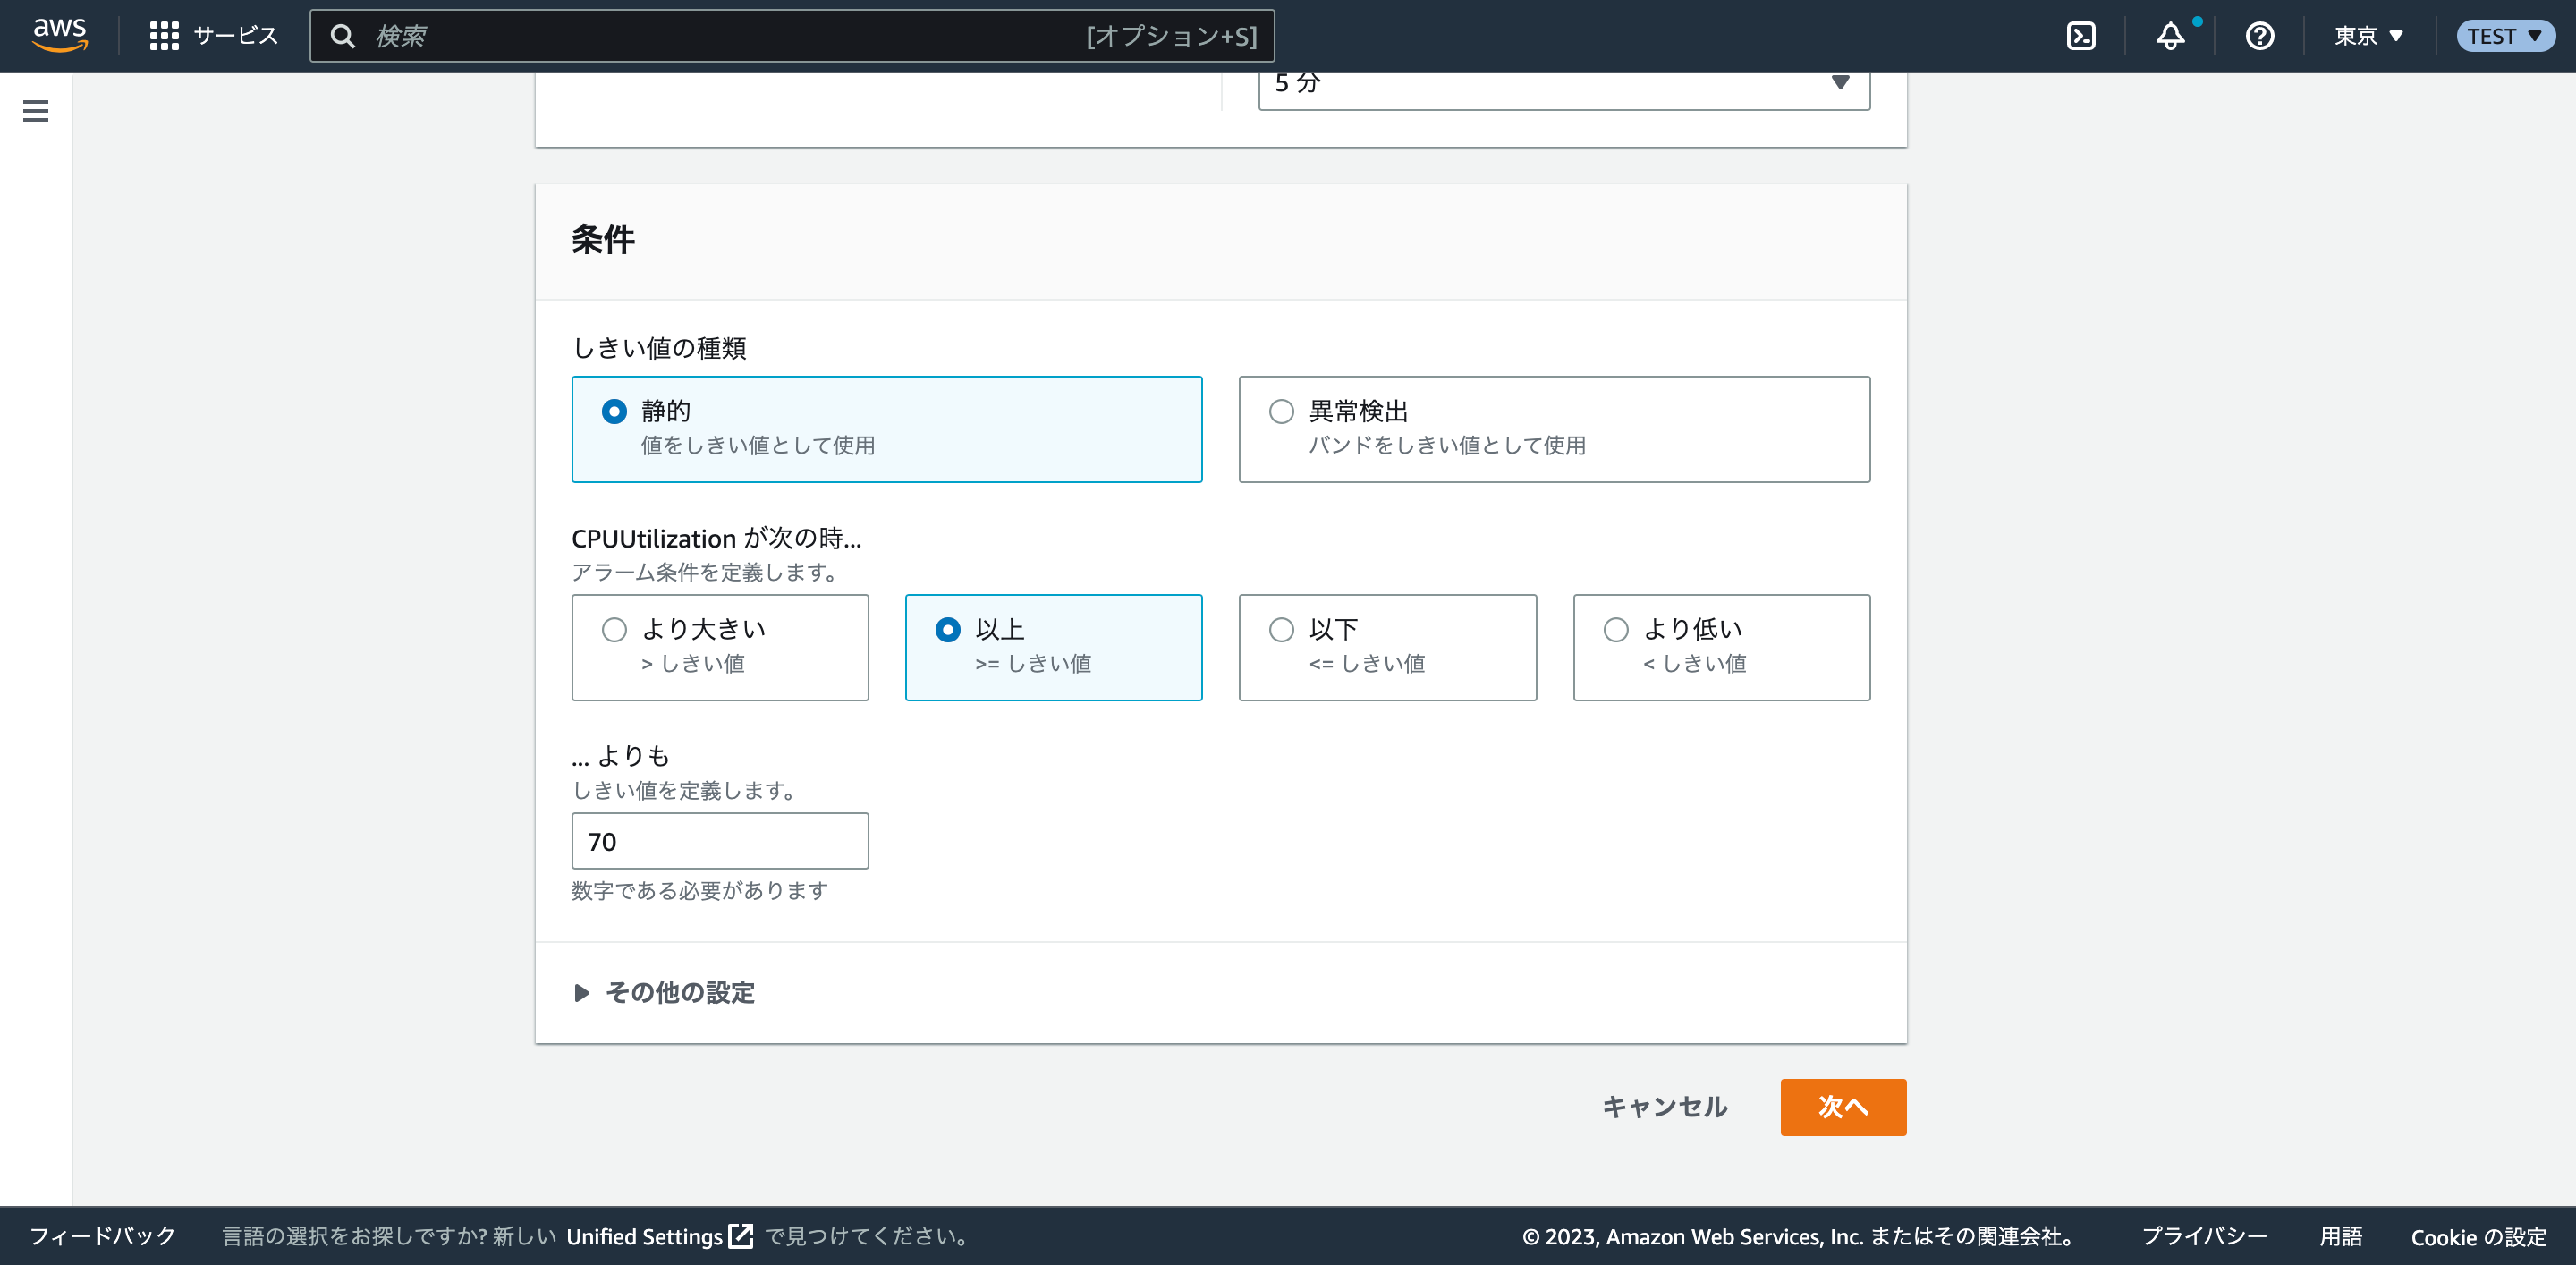Screen dimensions: 2576x1265
Task: Open the help question mark icon
Action: point(2259,36)
